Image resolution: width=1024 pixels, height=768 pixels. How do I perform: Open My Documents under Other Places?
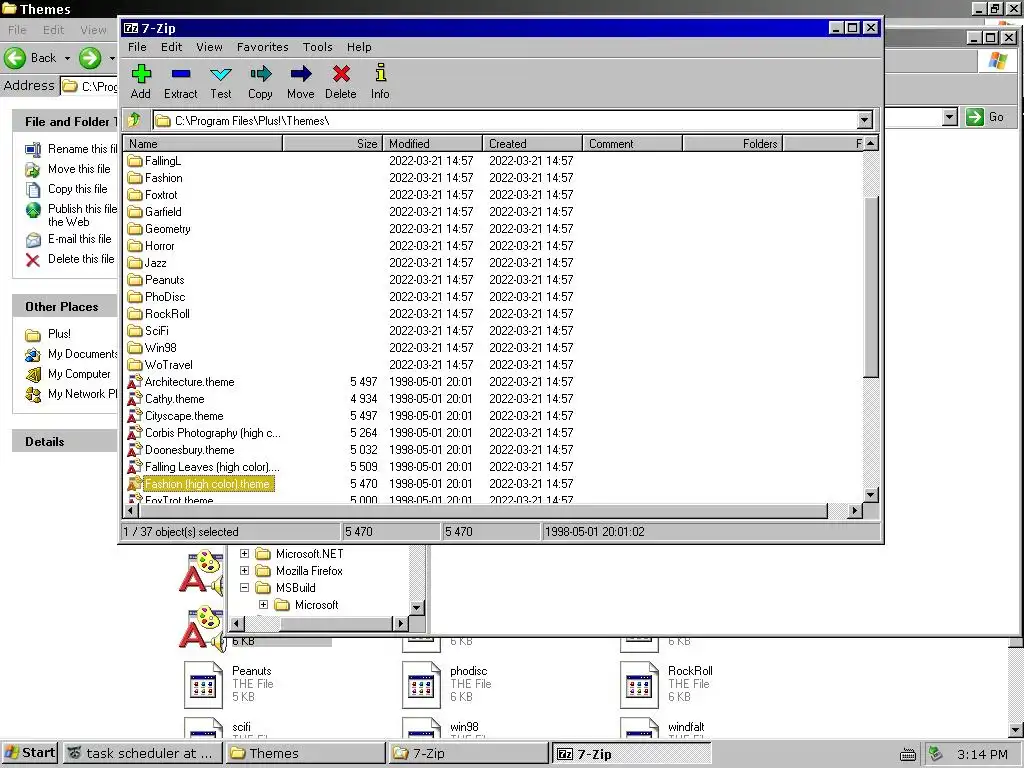coord(71,354)
